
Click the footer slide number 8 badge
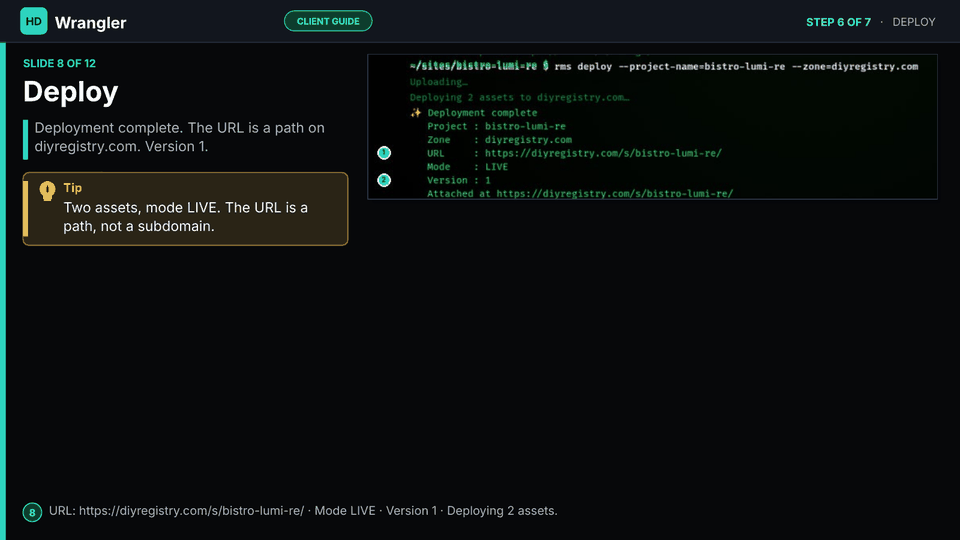pyautogui.click(x=32, y=512)
